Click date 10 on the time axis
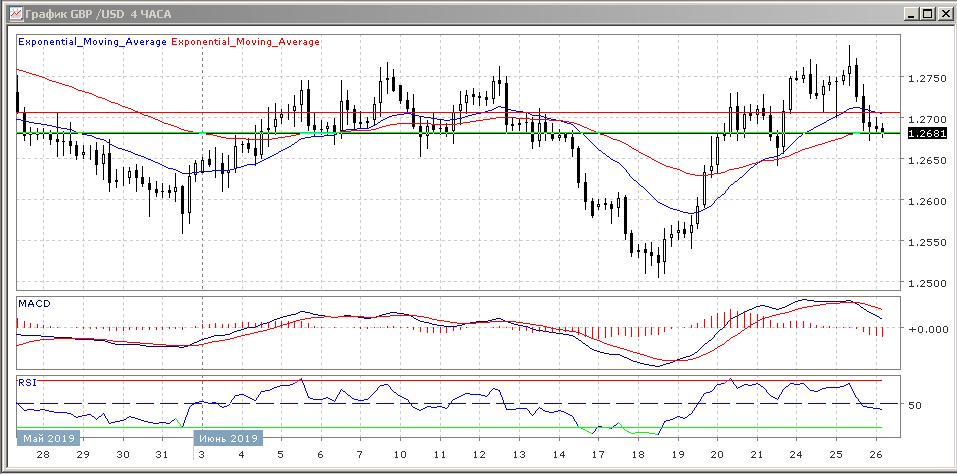Viewport: 957px width, 475px height. tap(400, 455)
